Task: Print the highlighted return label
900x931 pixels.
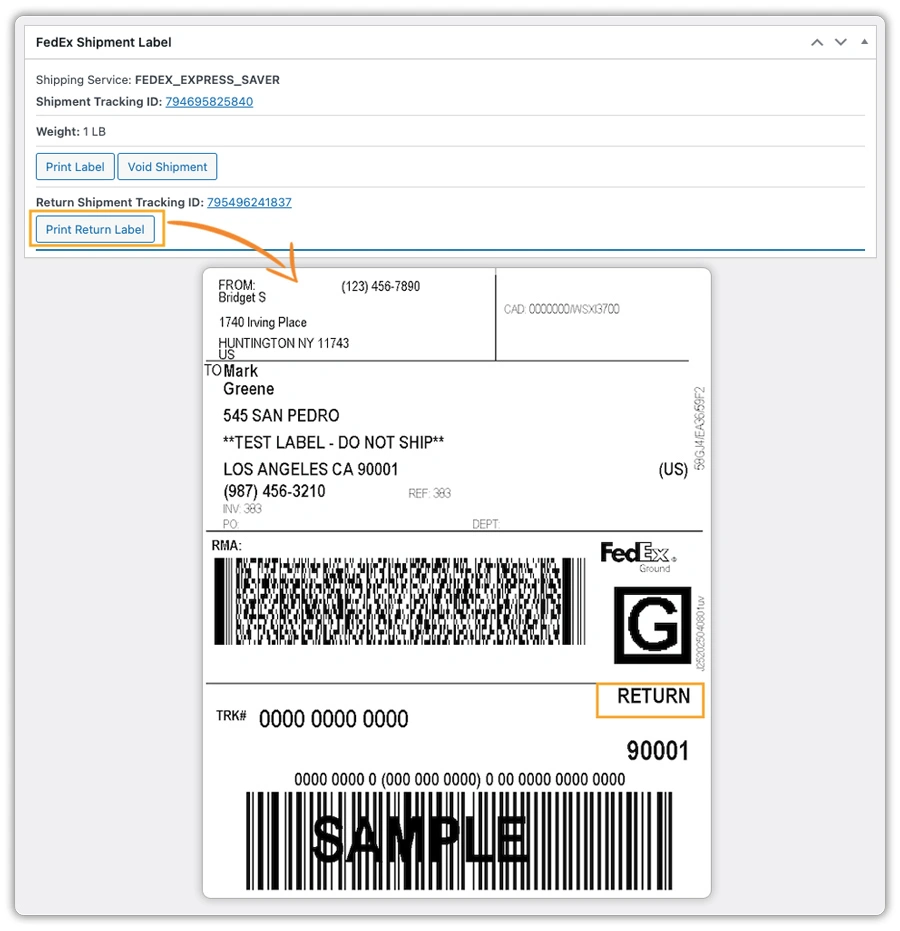Action: 96,229
